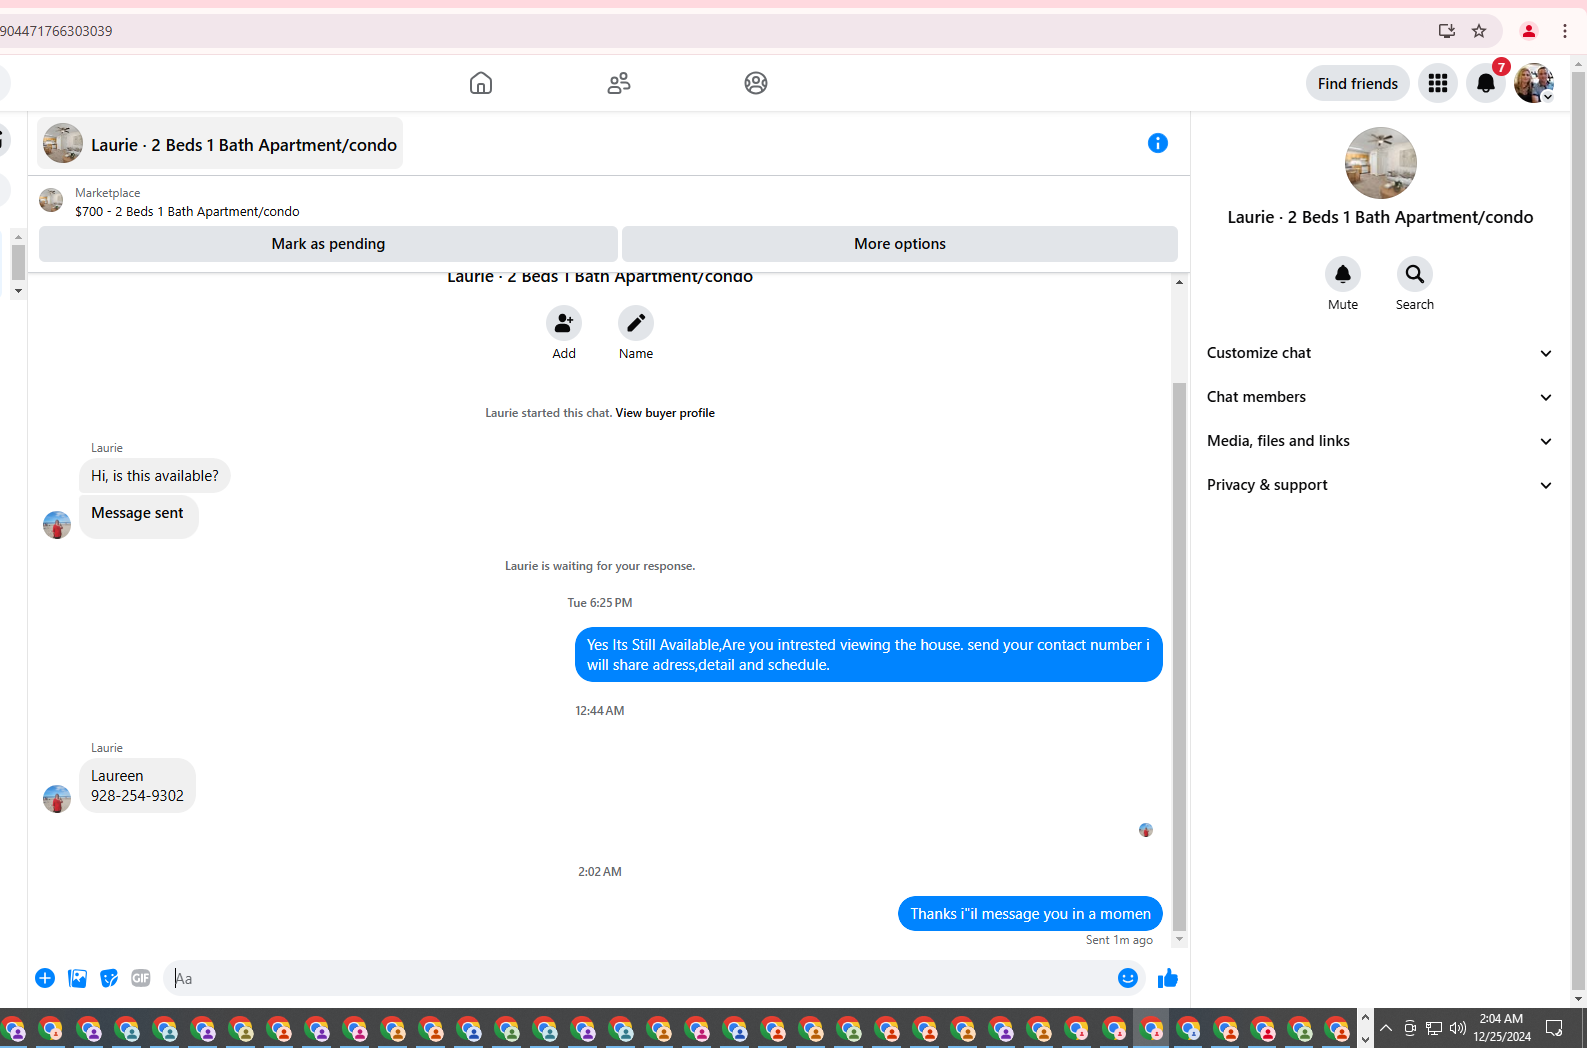Click the 'Hi, is this available?' message
Screen dimensions: 1587x1048
pyautogui.click(x=155, y=476)
